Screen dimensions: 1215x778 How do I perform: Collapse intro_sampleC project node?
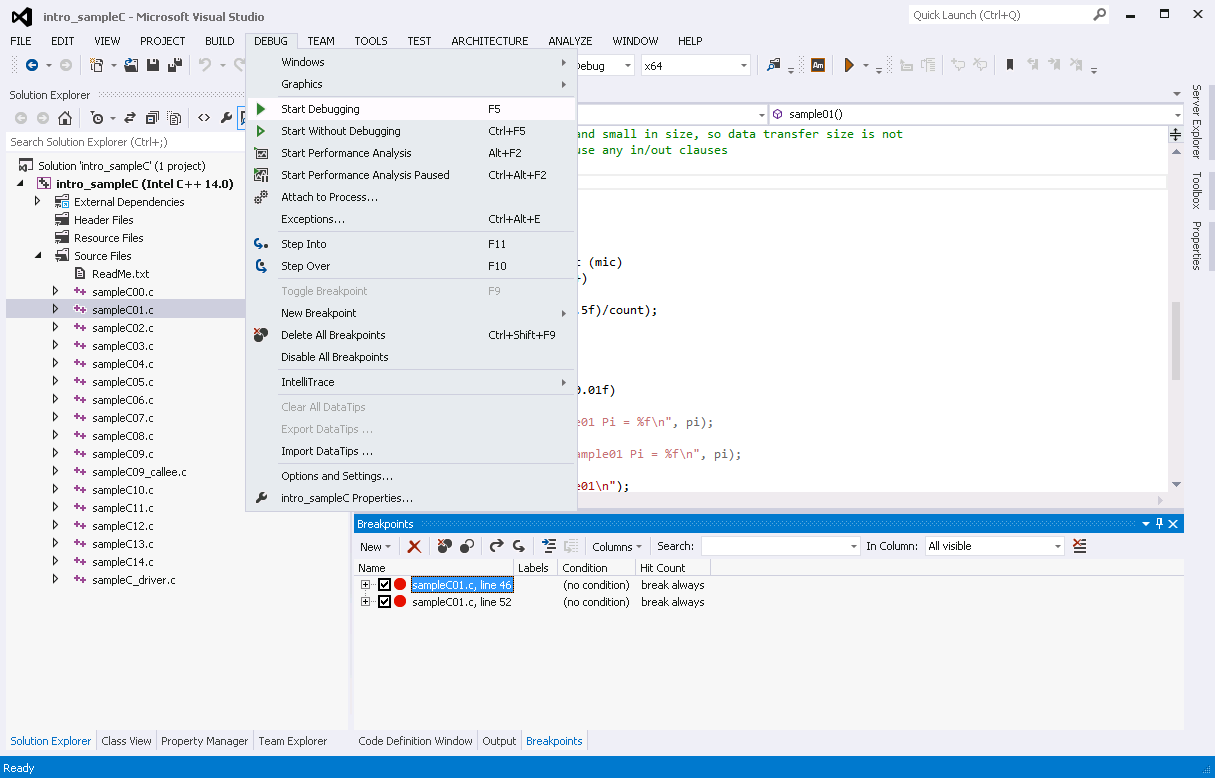pyautogui.click(x=21, y=184)
